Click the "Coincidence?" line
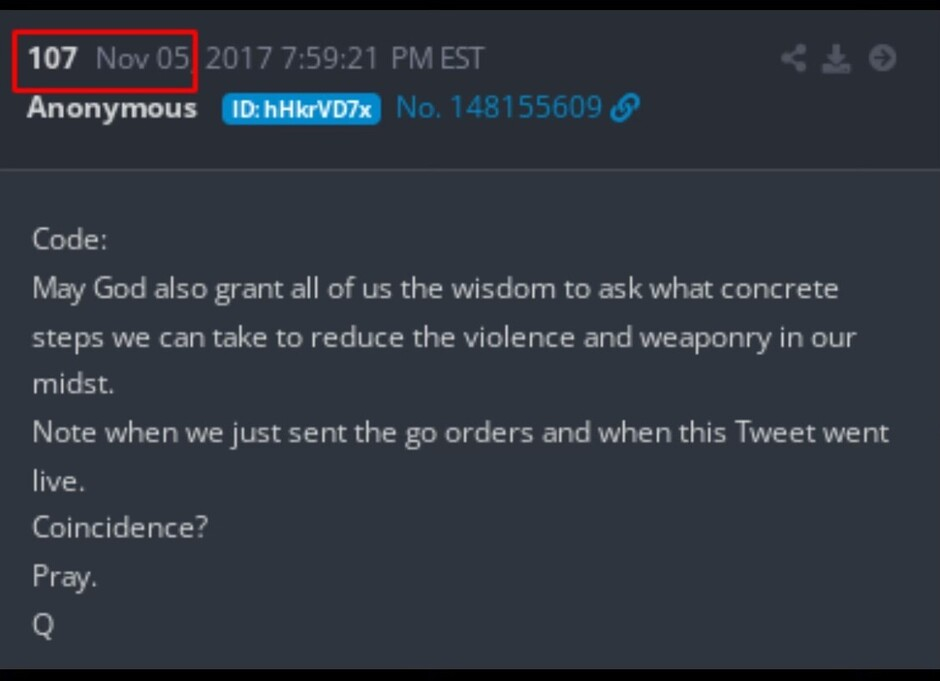 pyautogui.click(x=120, y=528)
